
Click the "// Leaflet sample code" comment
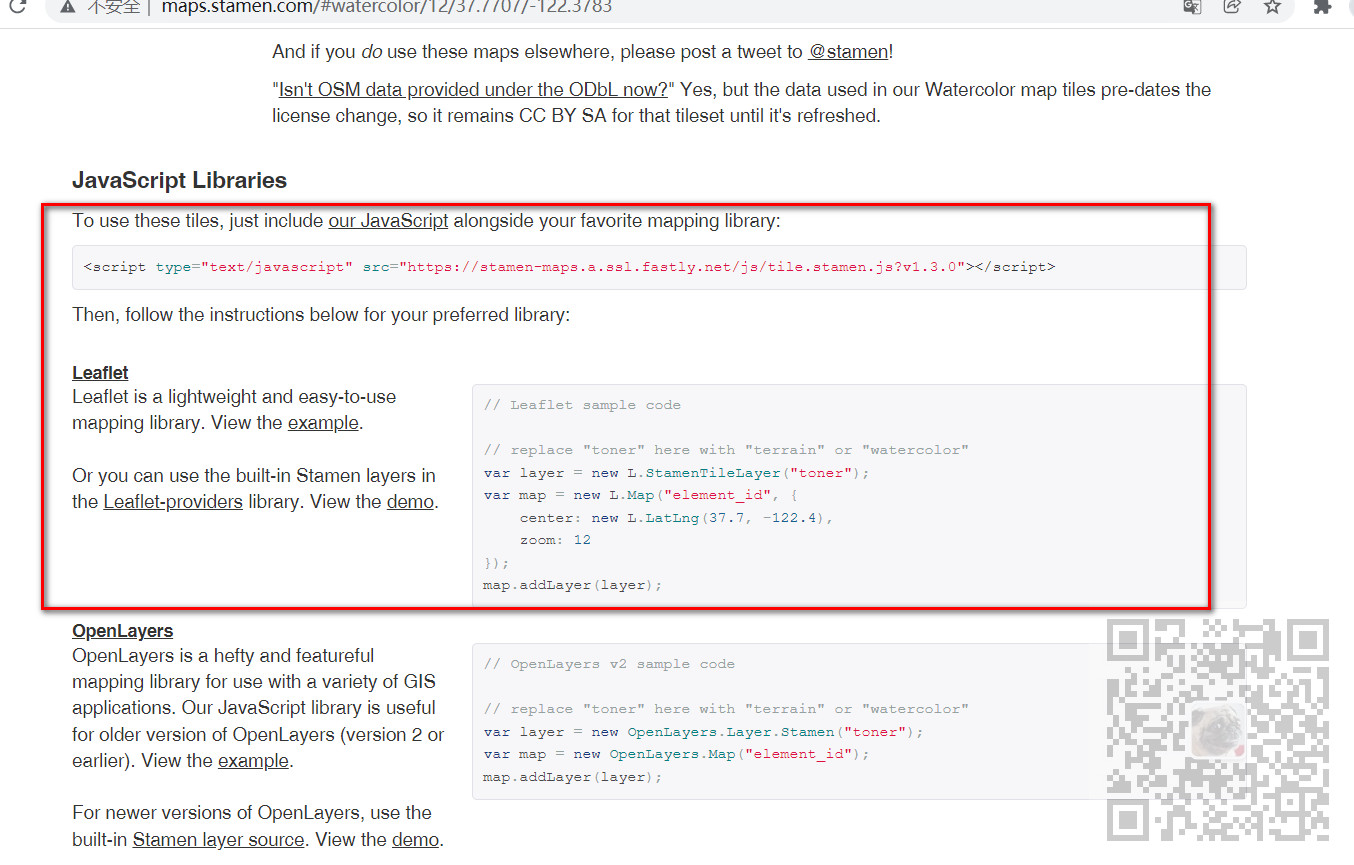pyautogui.click(x=582, y=405)
